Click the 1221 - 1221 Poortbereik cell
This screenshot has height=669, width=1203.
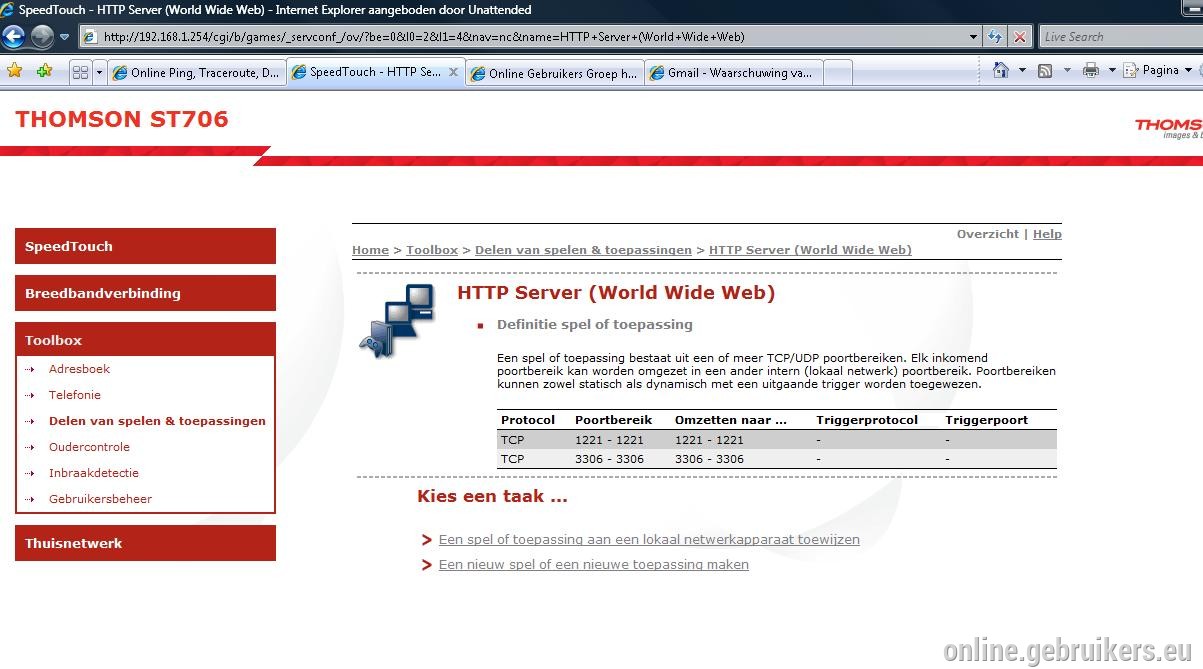click(609, 440)
